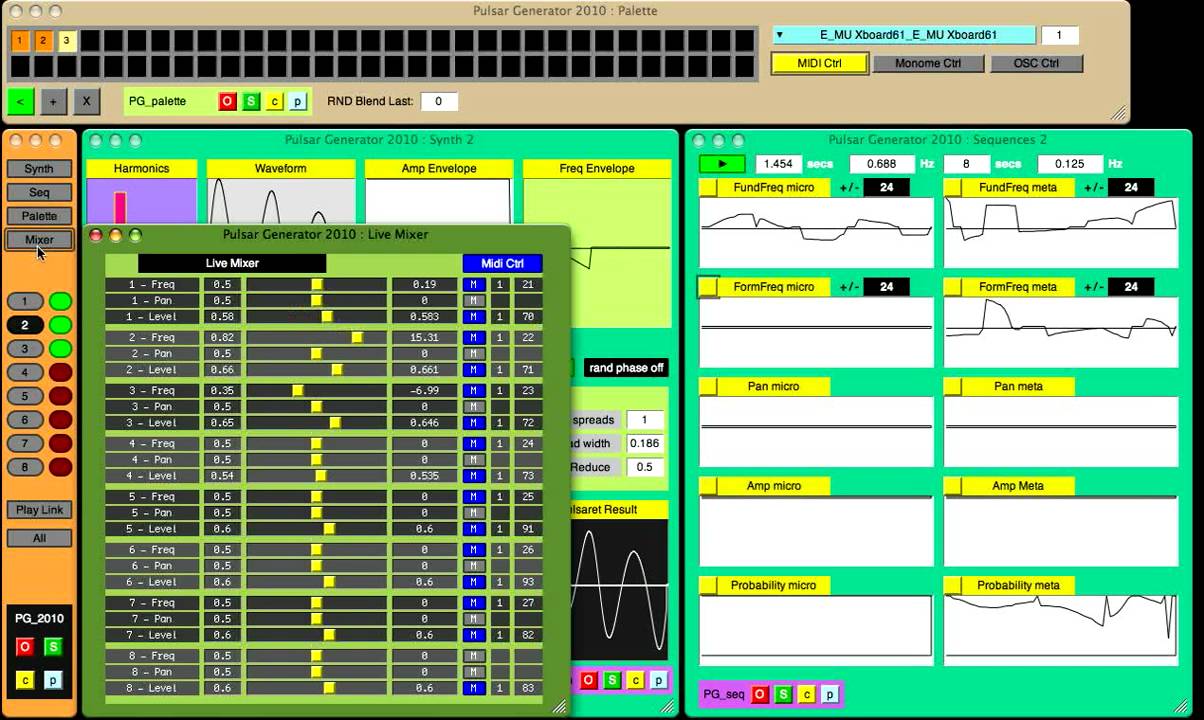Select palette slot 3
Image resolution: width=1204 pixels, height=720 pixels.
coord(67,41)
